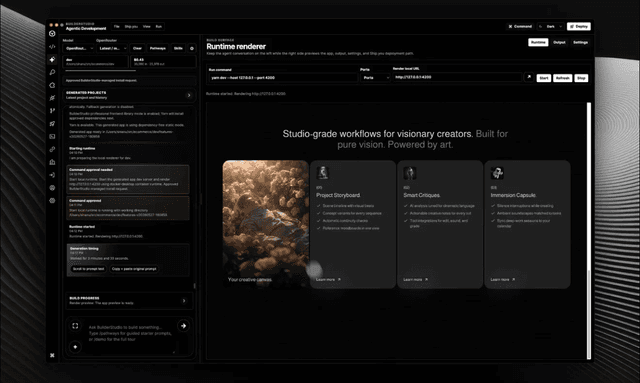
Task: Open the rocket icon in the sidebar
Action: pyautogui.click(x=52, y=124)
